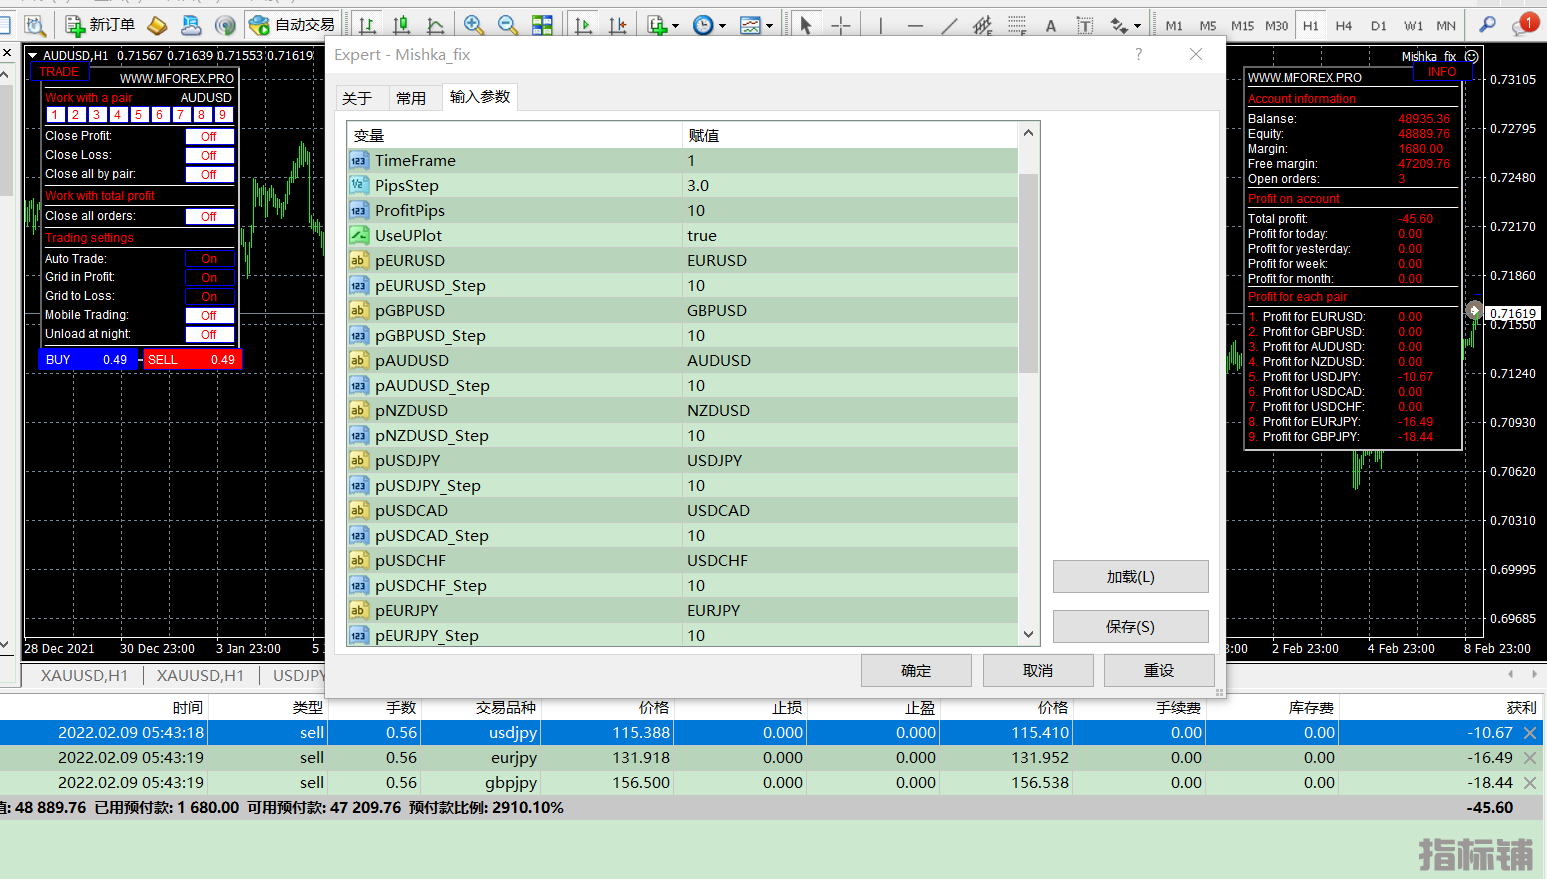Toggle Unload at night Off switch
1547x879 pixels.
(x=209, y=335)
